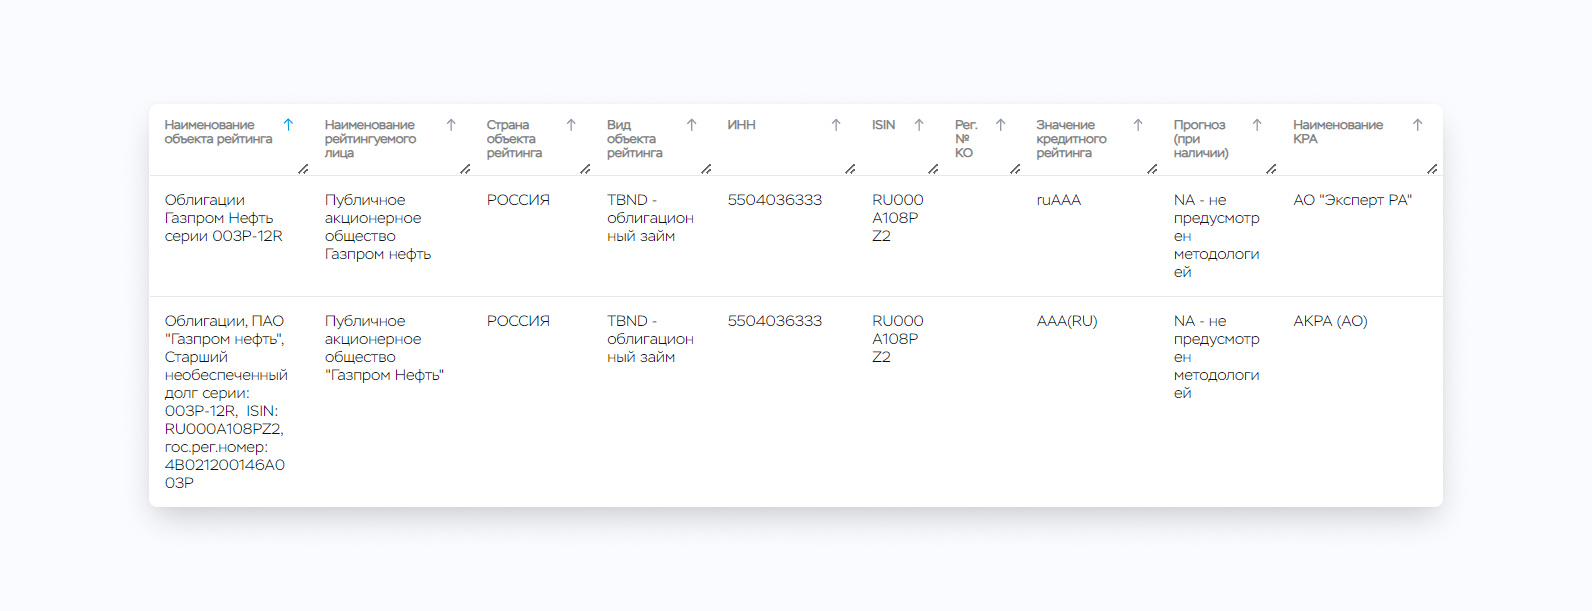Click resize handle of Наименование КРА column
This screenshot has height=611, width=1592.
point(1432,169)
